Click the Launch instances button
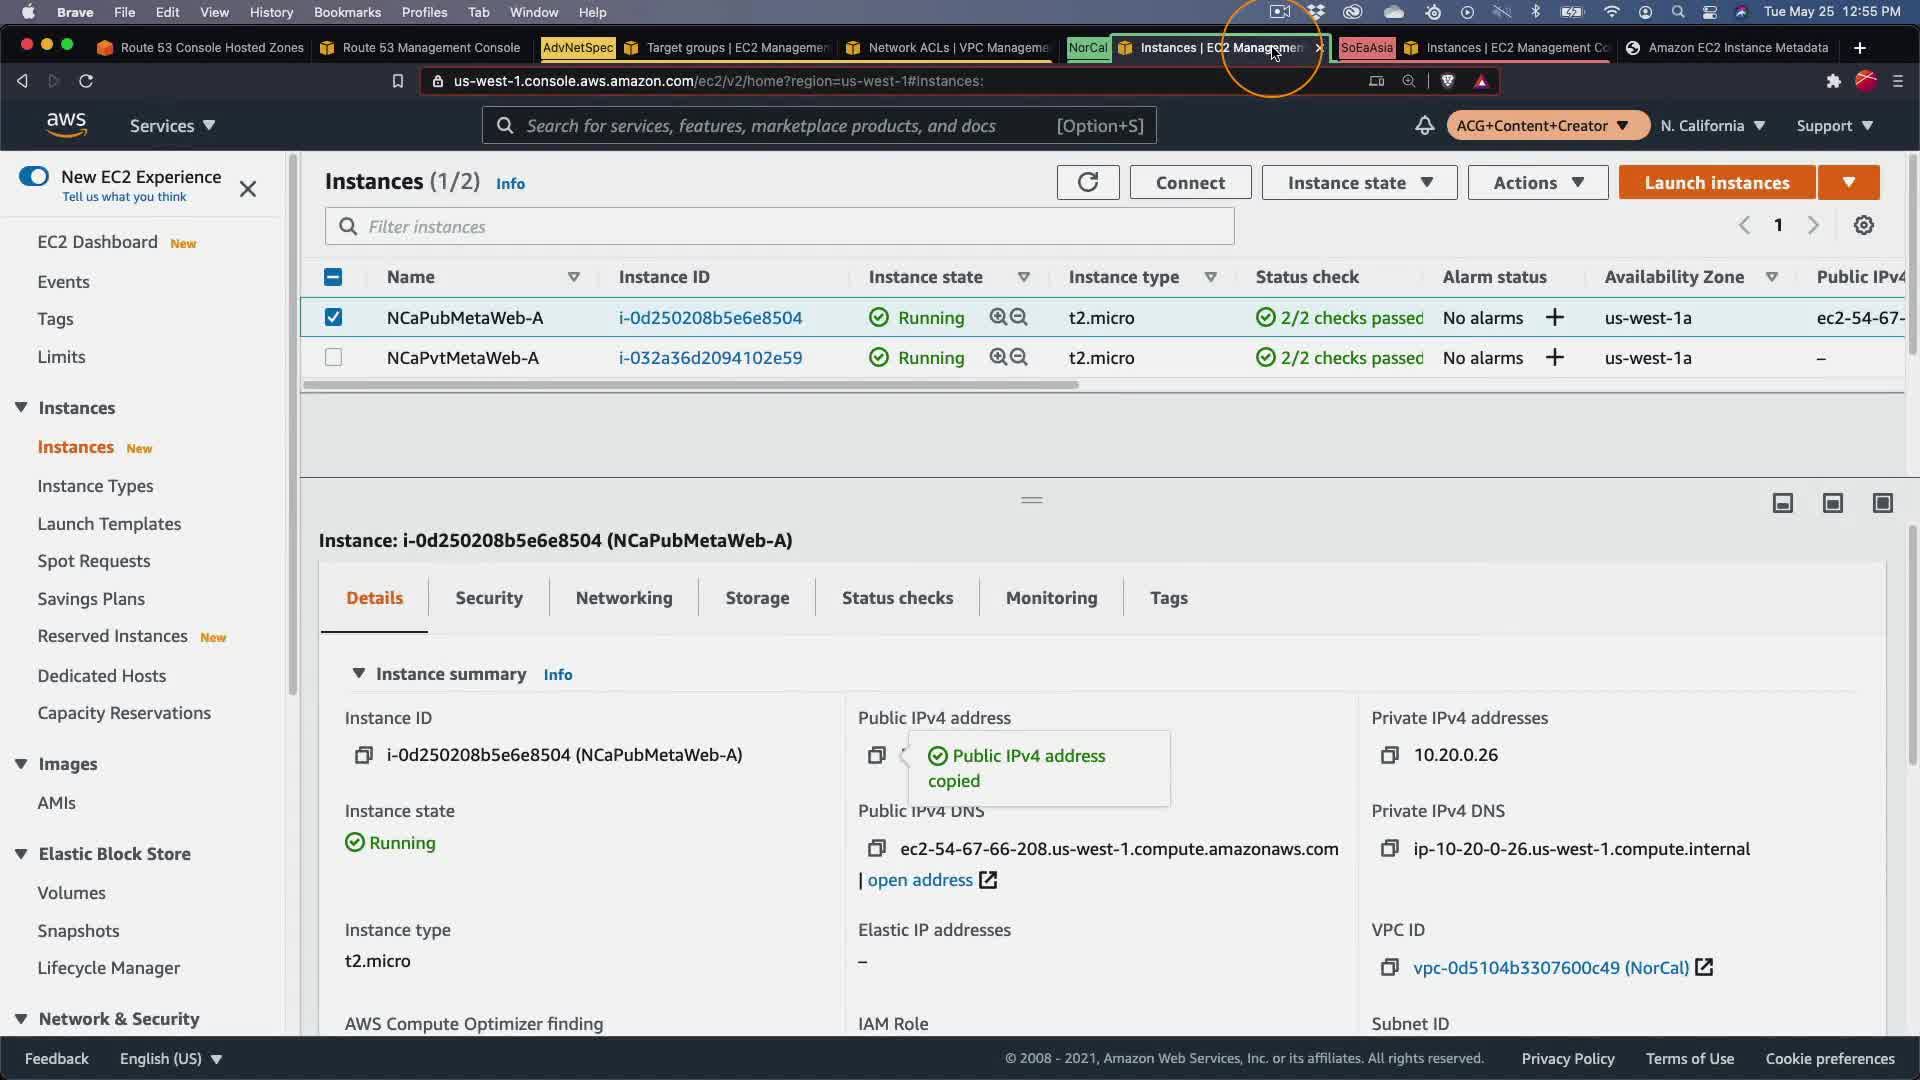 coord(1716,182)
